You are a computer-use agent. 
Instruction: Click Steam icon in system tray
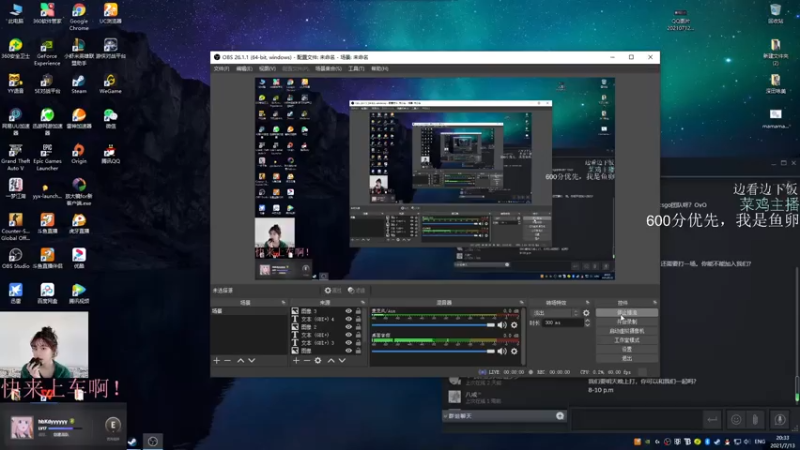pos(717,441)
